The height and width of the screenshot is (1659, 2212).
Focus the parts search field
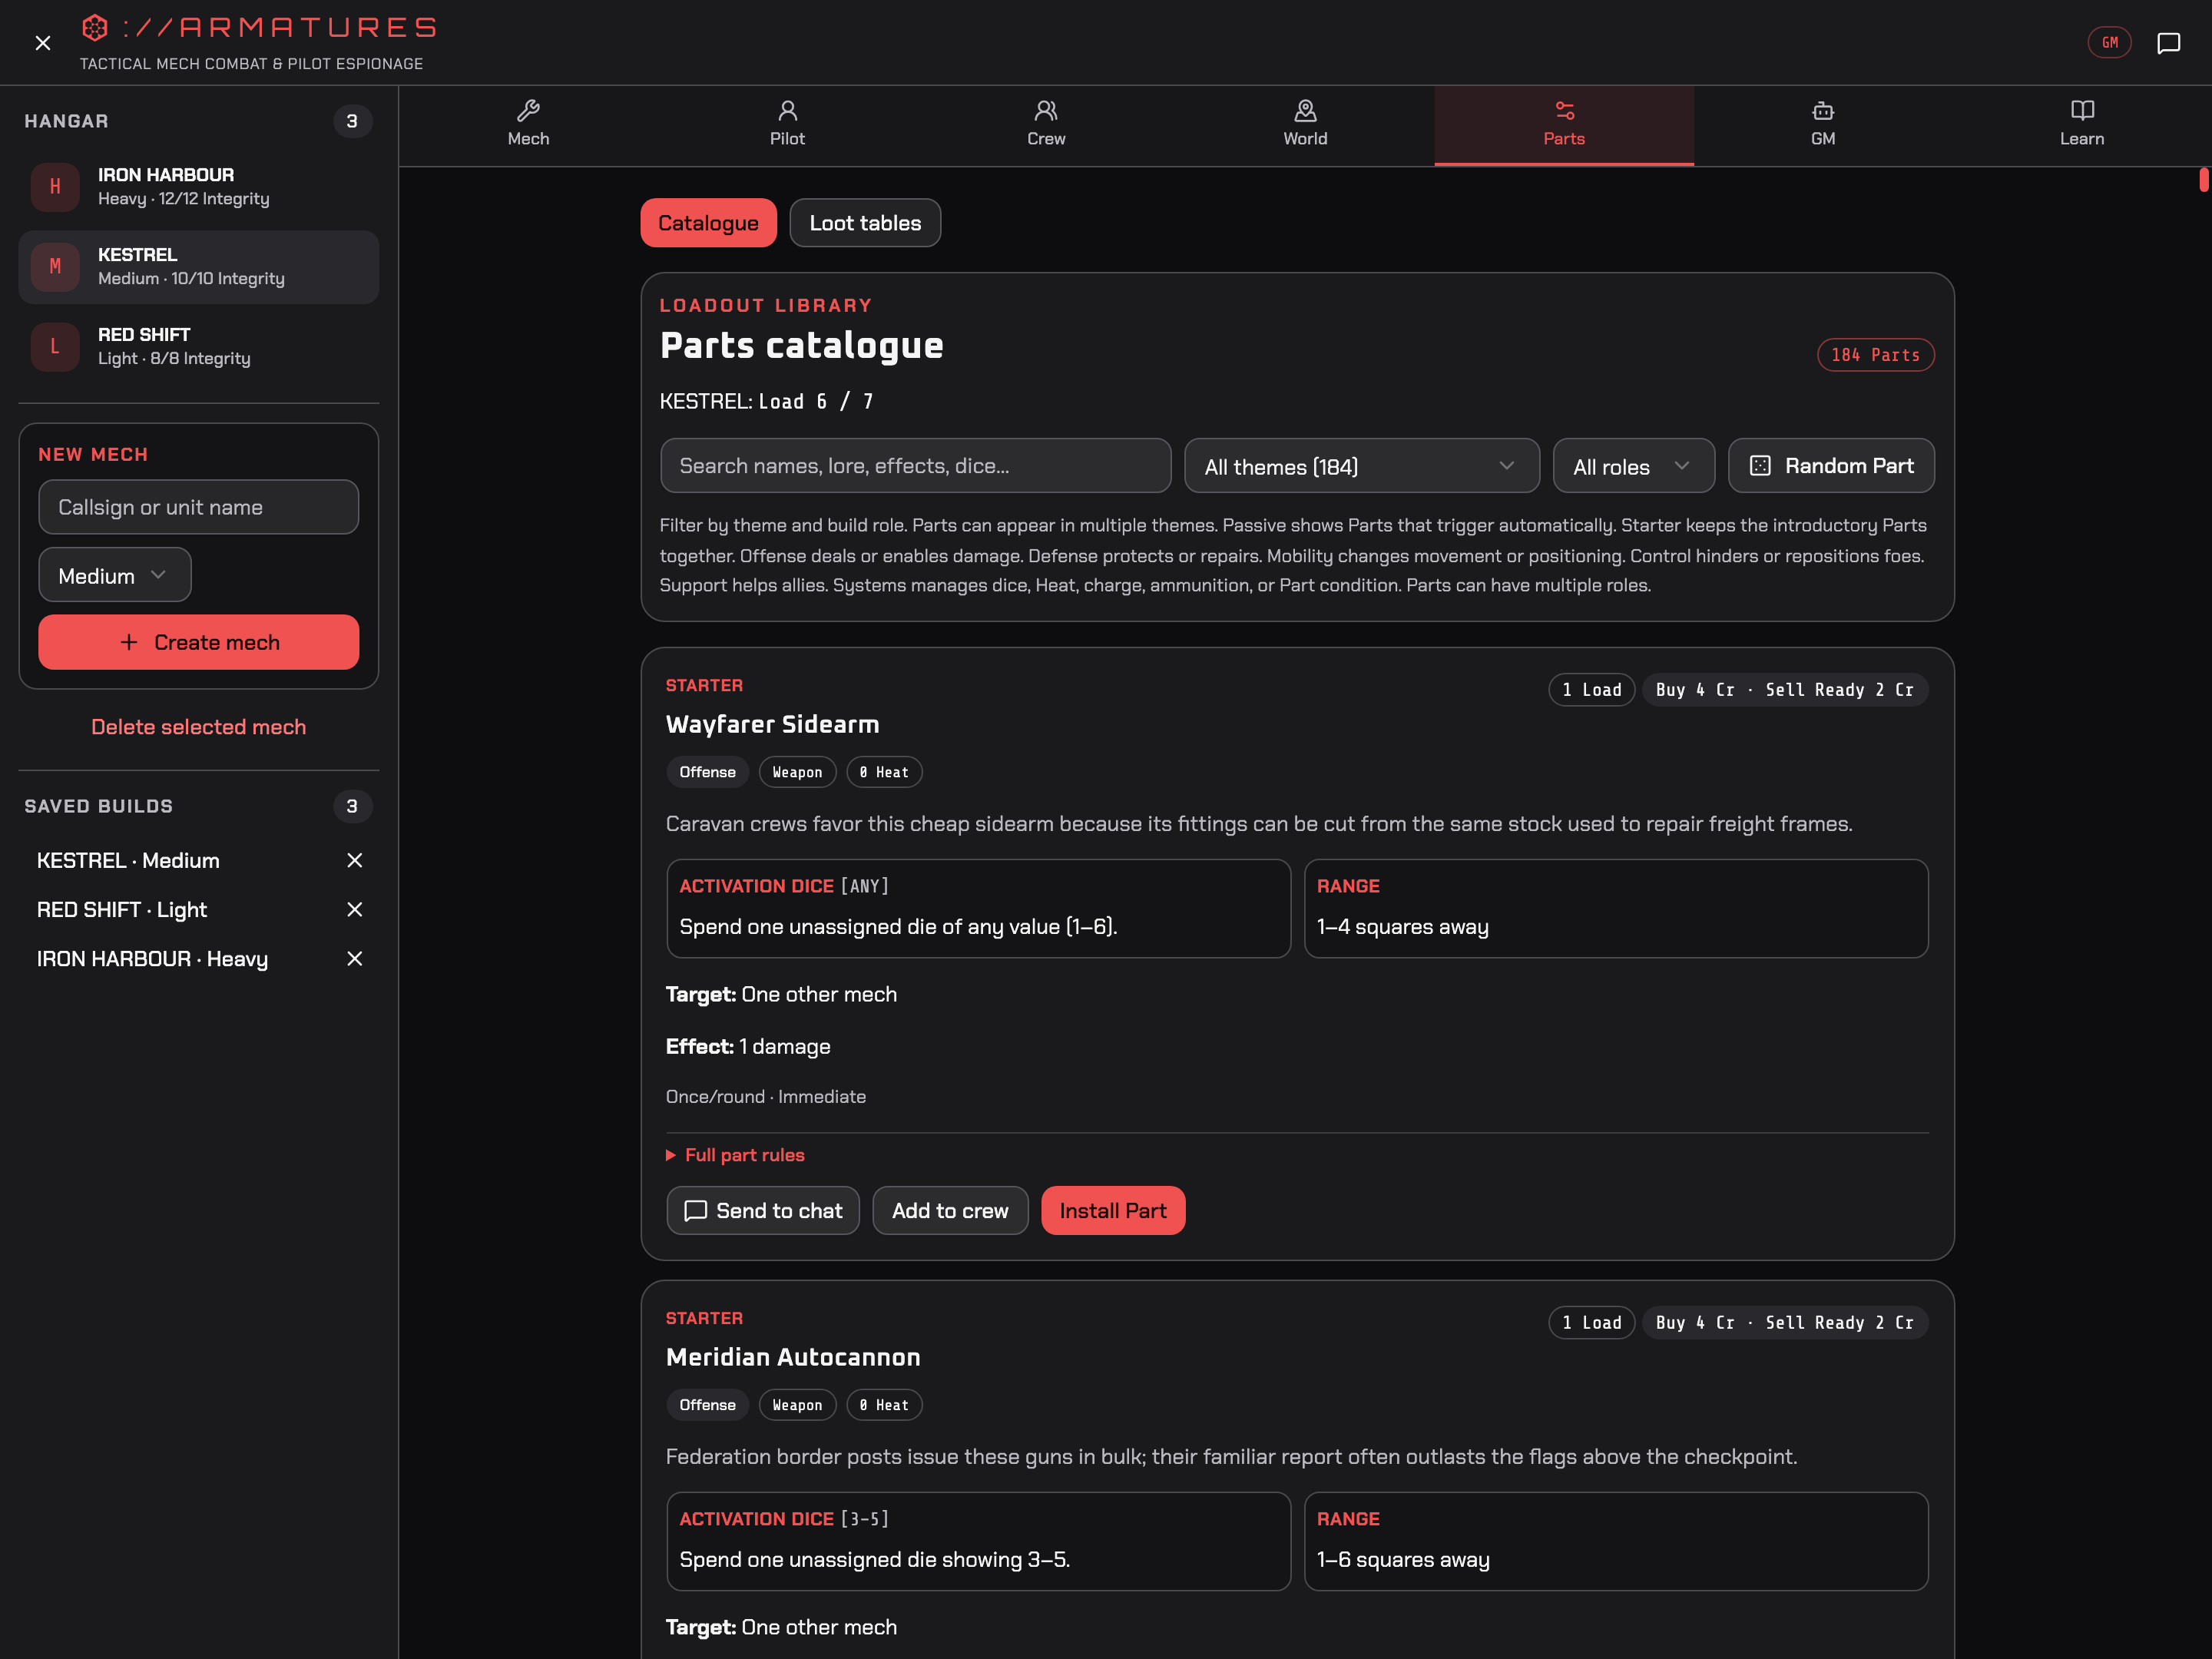click(x=915, y=465)
